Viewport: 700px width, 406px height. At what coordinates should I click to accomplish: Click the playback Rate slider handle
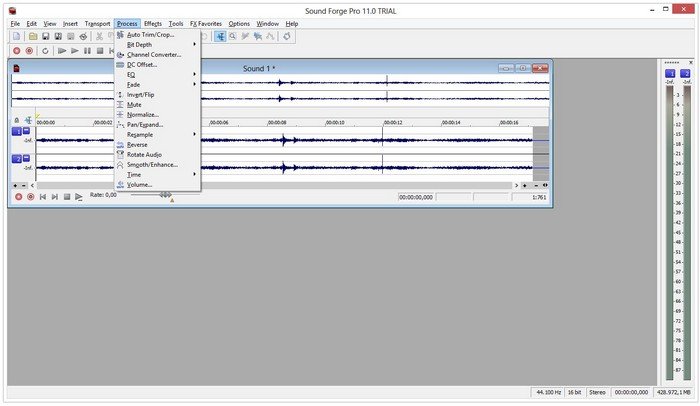coord(166,195)
